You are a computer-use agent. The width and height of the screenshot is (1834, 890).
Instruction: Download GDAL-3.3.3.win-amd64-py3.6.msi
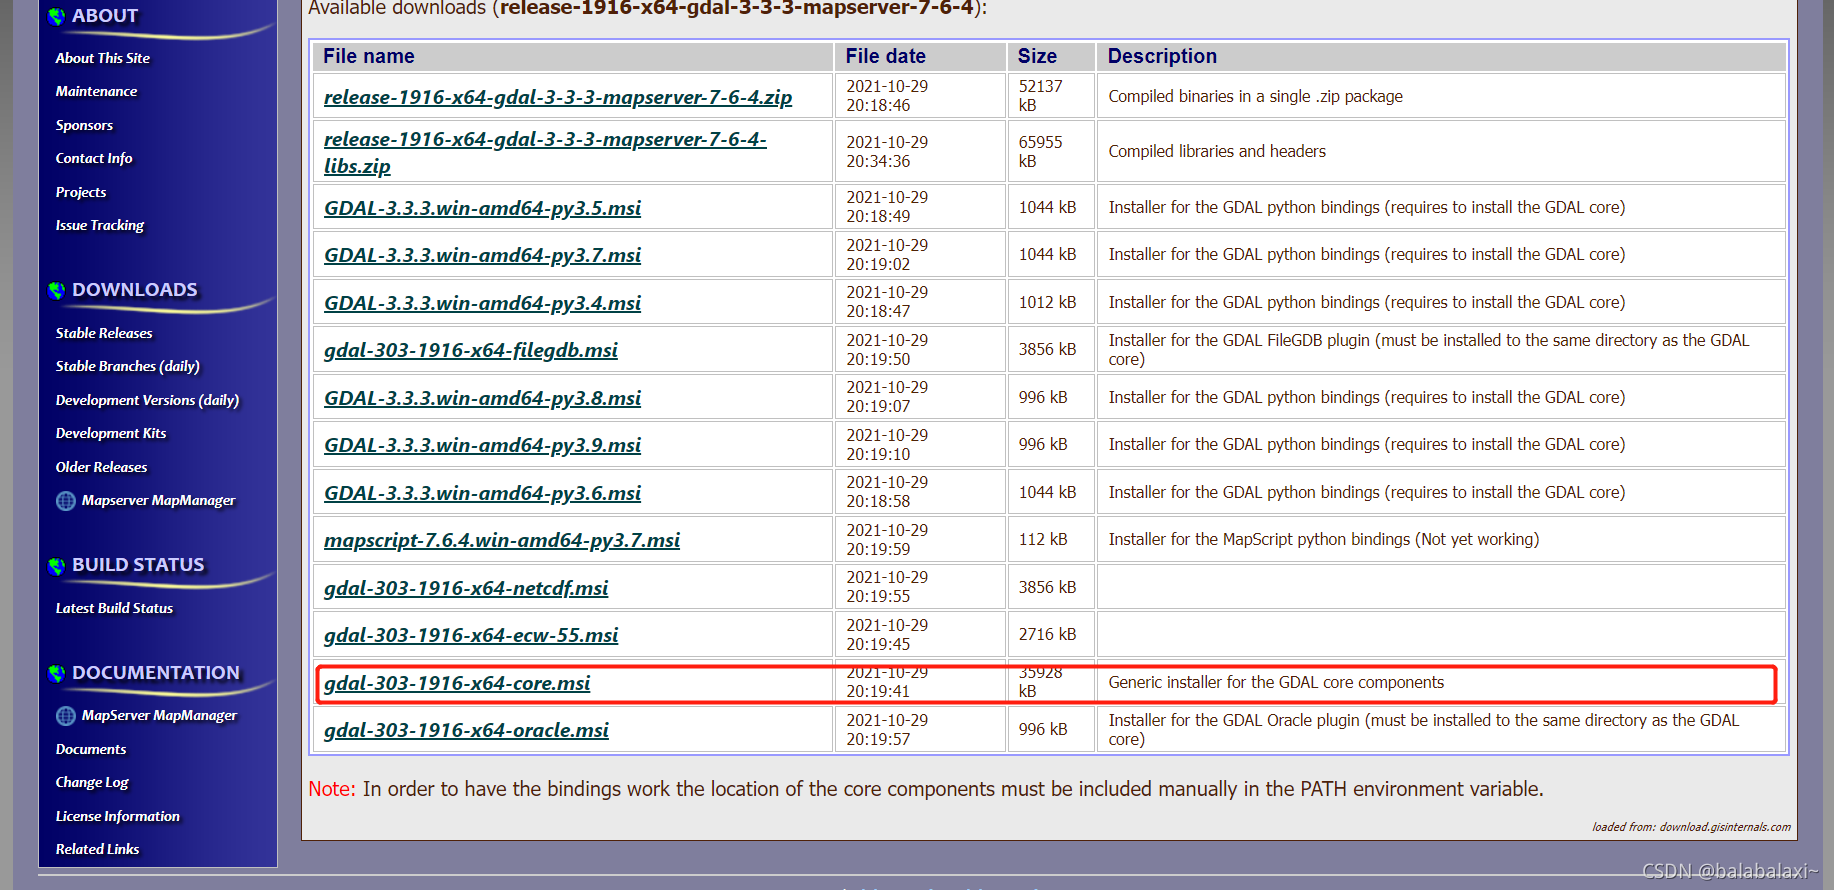point(482,493)
